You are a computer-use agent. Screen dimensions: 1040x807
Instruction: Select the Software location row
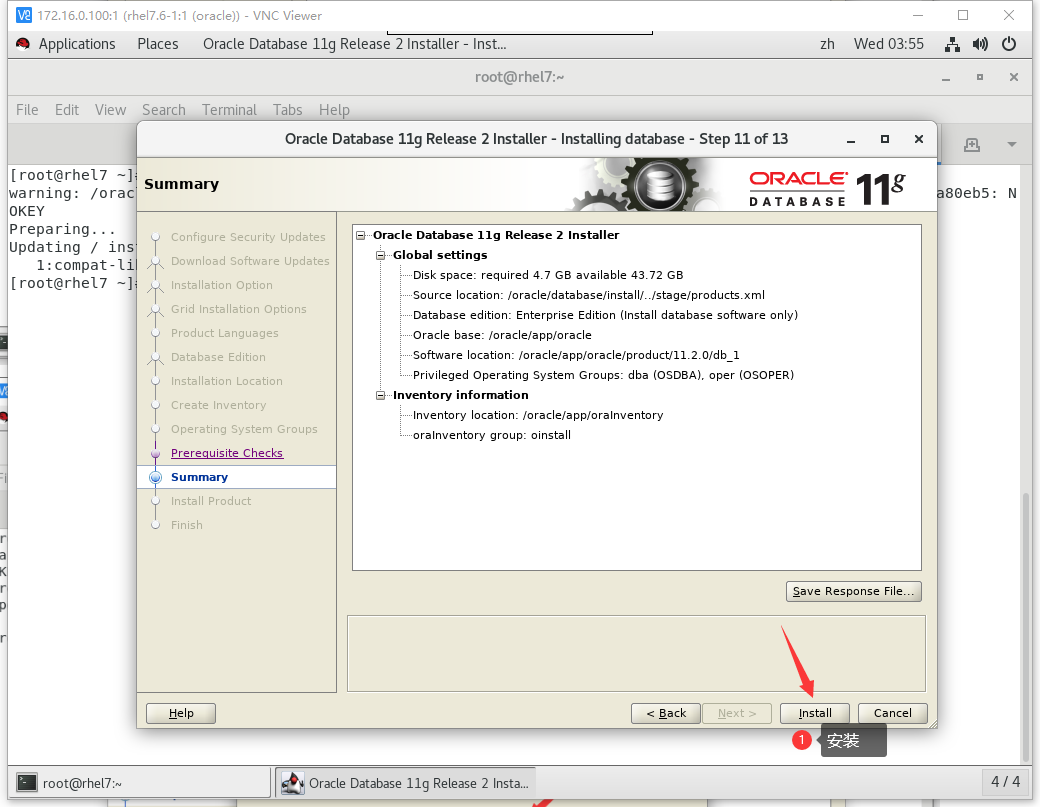576,355
